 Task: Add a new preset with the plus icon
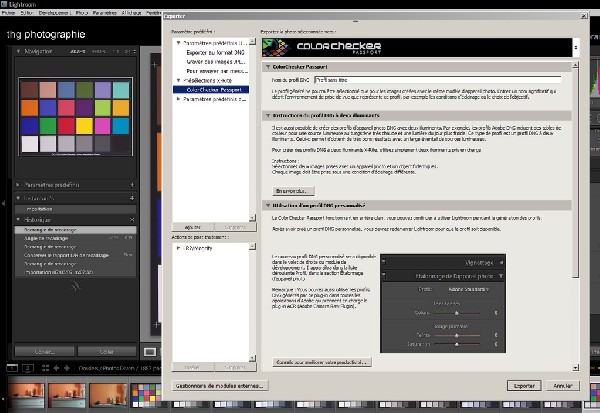(x=132, y=185)
